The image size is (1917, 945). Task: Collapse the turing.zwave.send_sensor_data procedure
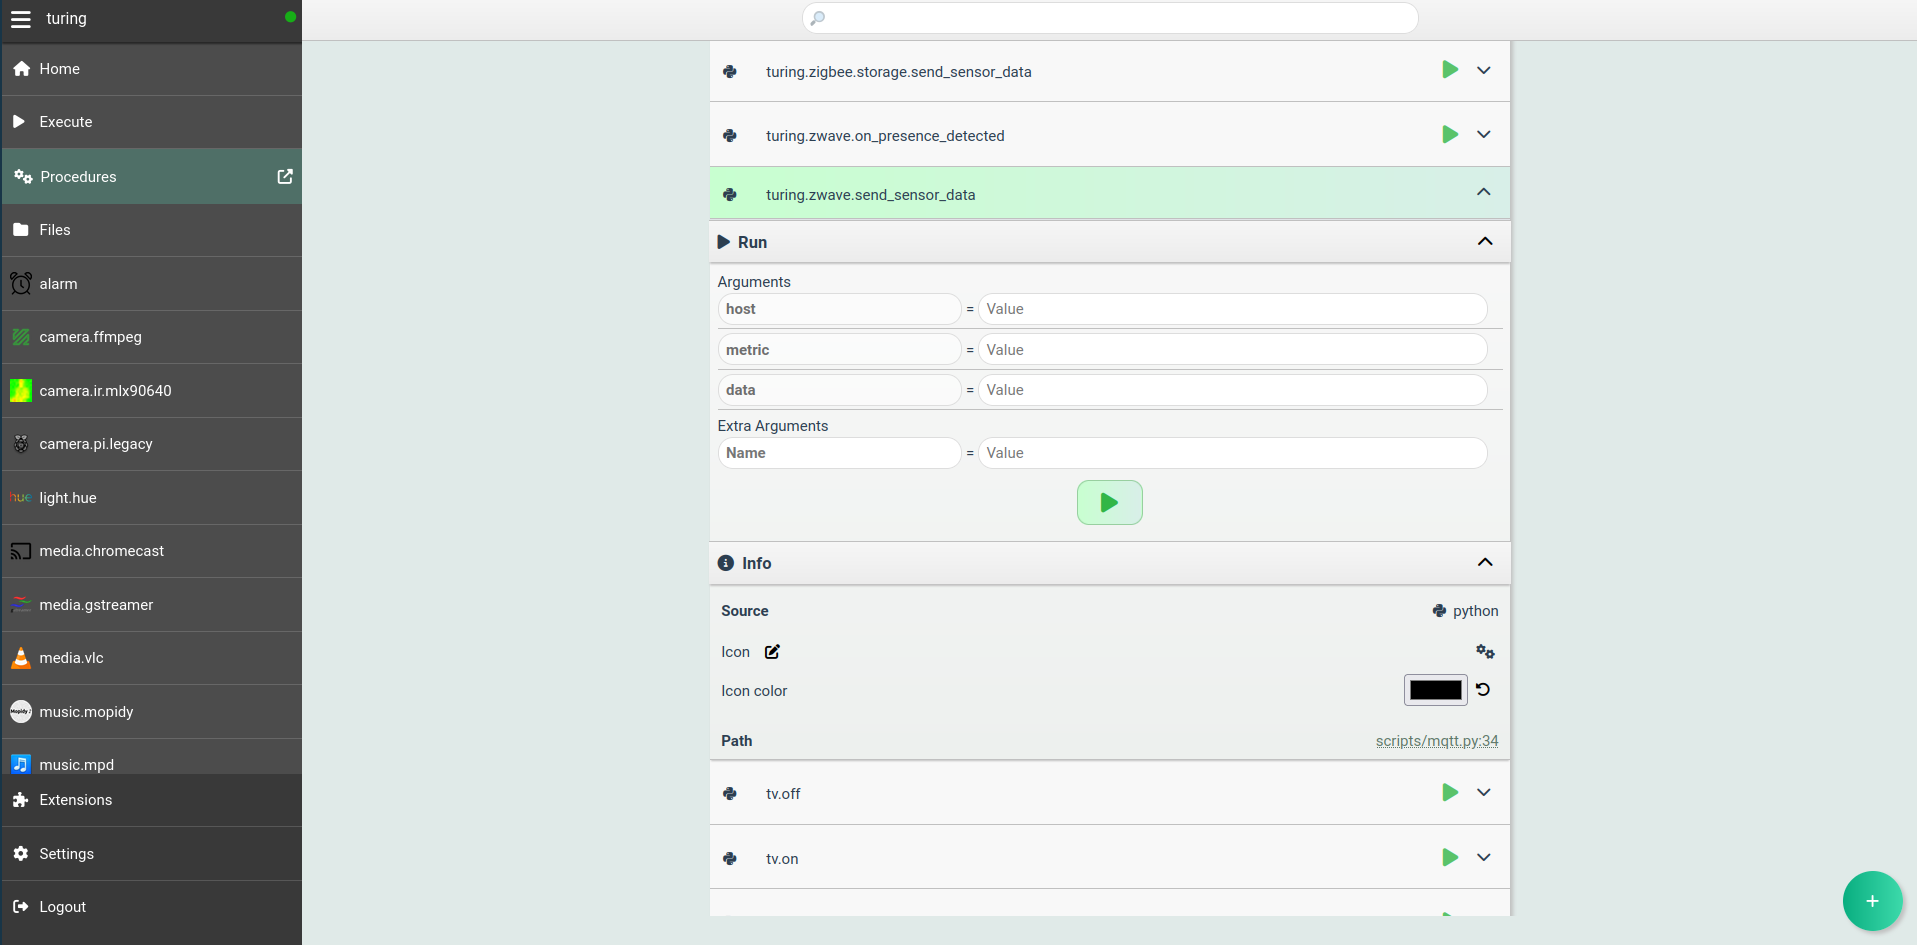(1483, 193)
